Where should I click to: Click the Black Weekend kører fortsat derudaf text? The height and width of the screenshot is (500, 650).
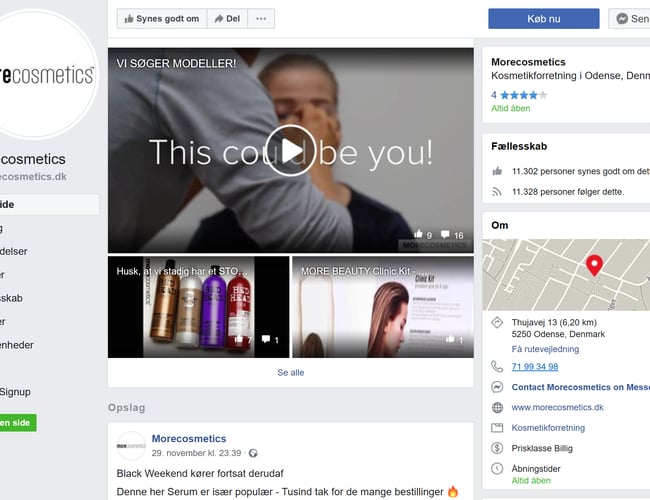pyautogui.click(x=200, y=473)
